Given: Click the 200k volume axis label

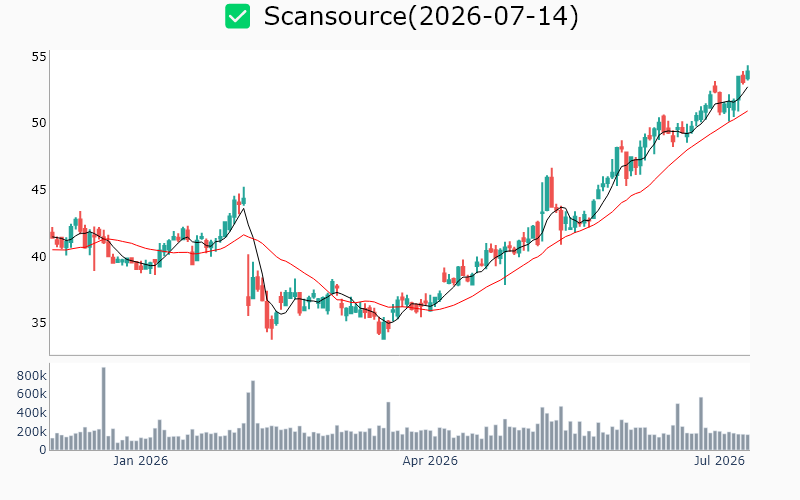Looking at the screenshot, I should pos(32,432).
